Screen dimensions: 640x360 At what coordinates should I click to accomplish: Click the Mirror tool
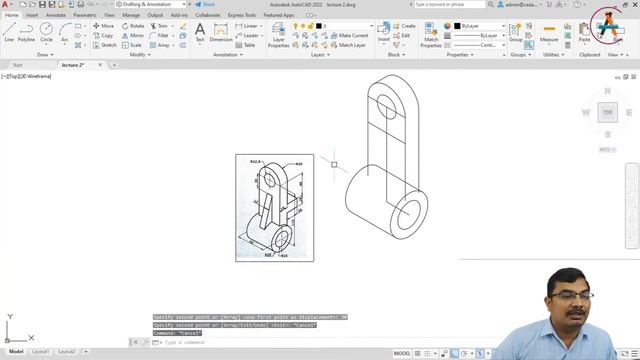(x=133, y=36)
